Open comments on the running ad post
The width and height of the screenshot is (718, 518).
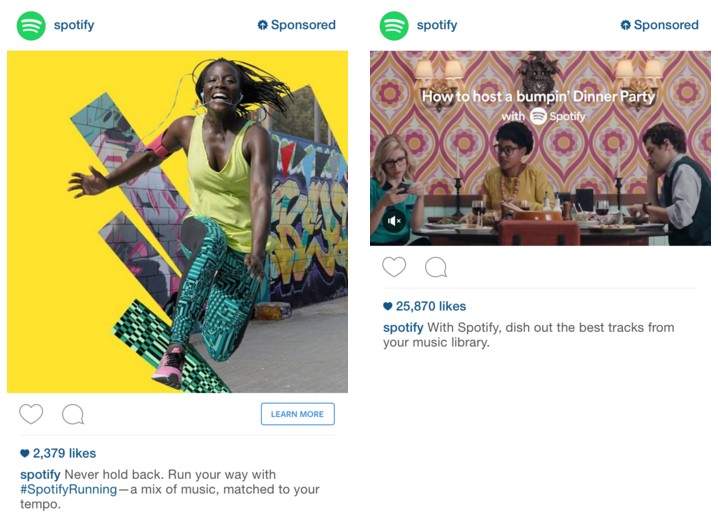(73, 414)
